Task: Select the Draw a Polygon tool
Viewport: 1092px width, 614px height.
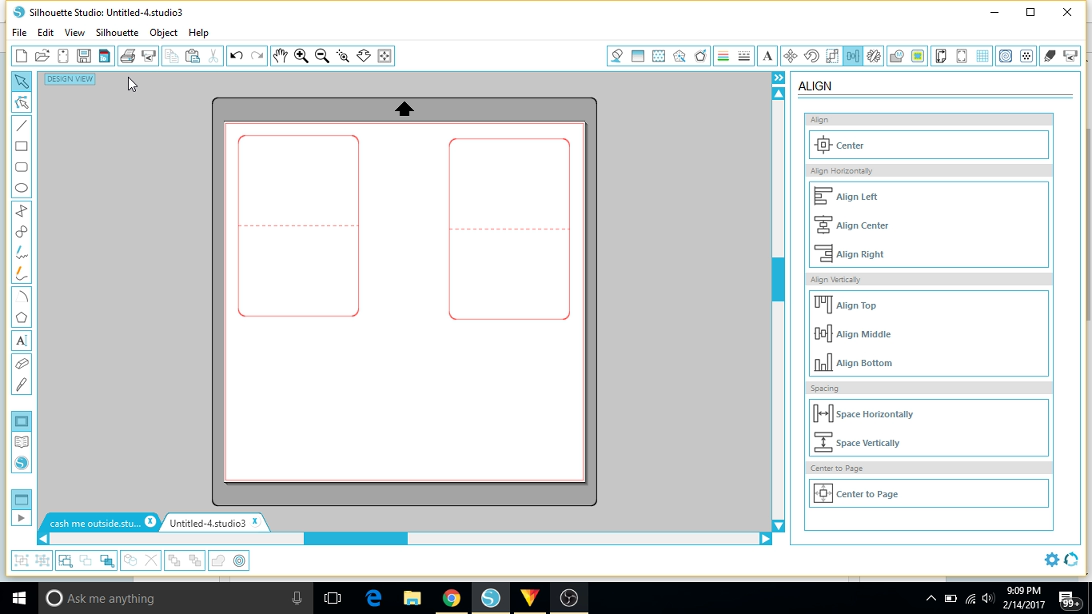Action: click(22, 211)
